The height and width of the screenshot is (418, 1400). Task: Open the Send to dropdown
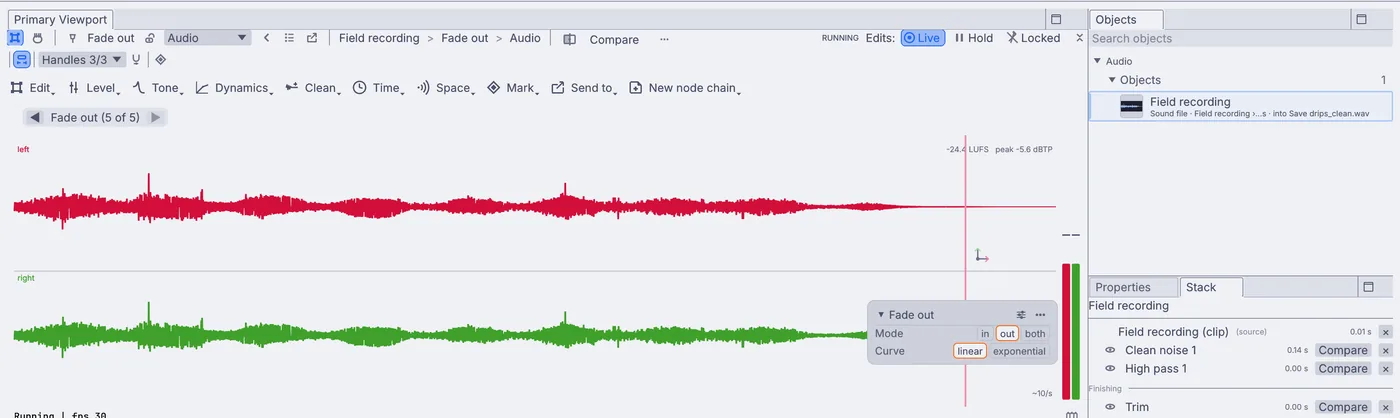[585, 88]
